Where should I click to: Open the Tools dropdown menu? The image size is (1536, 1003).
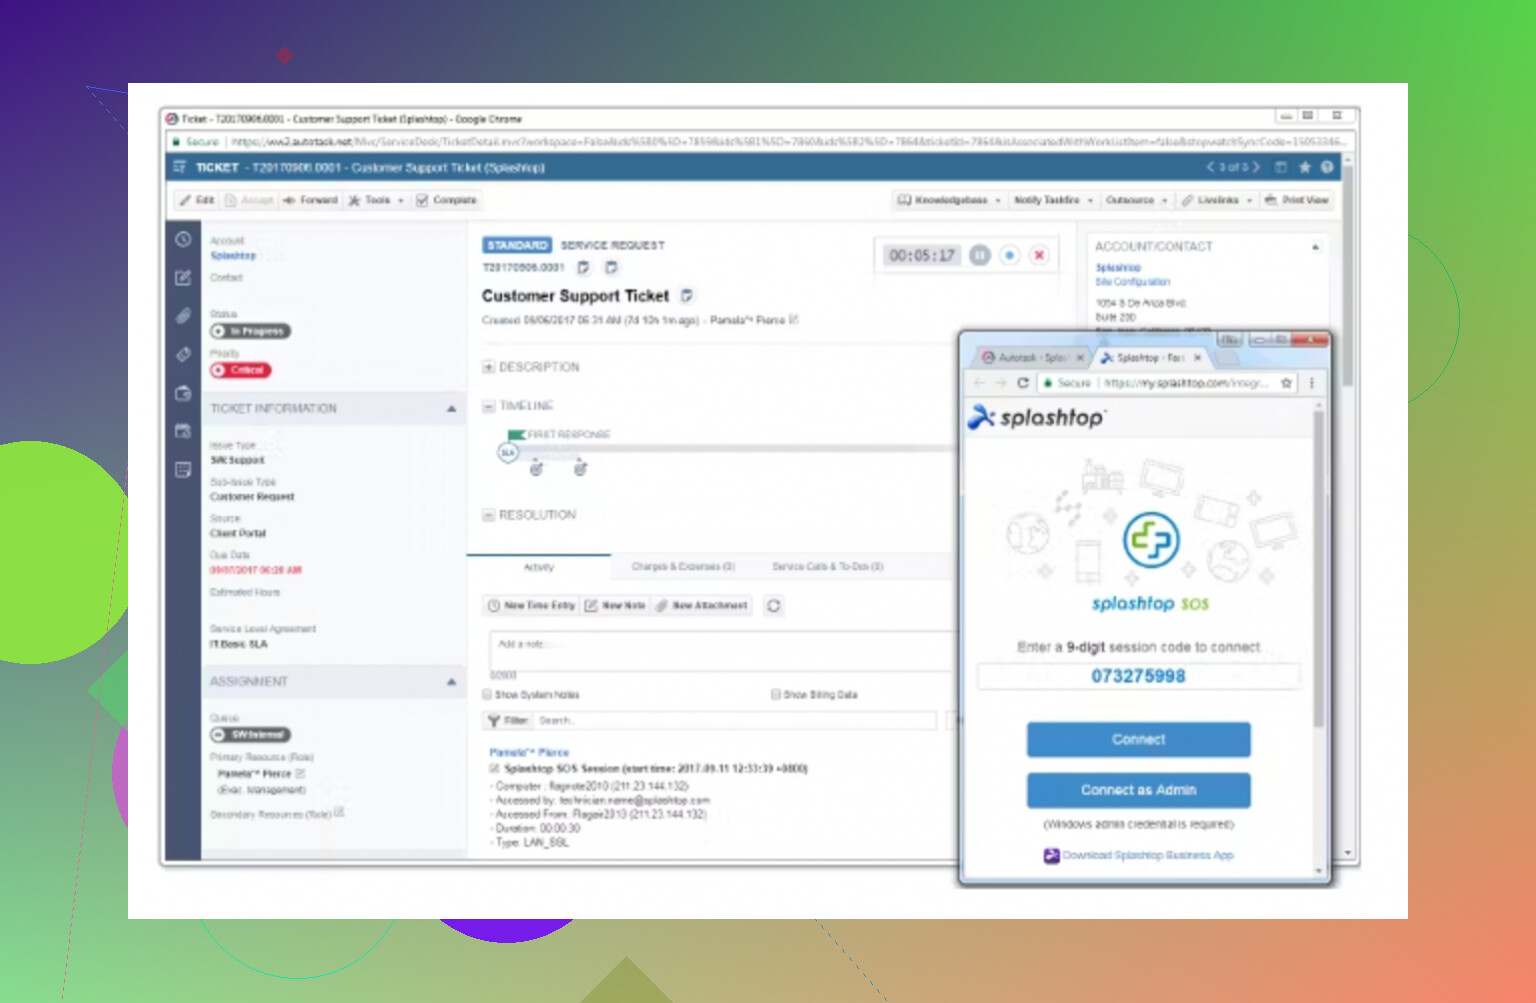377,200
